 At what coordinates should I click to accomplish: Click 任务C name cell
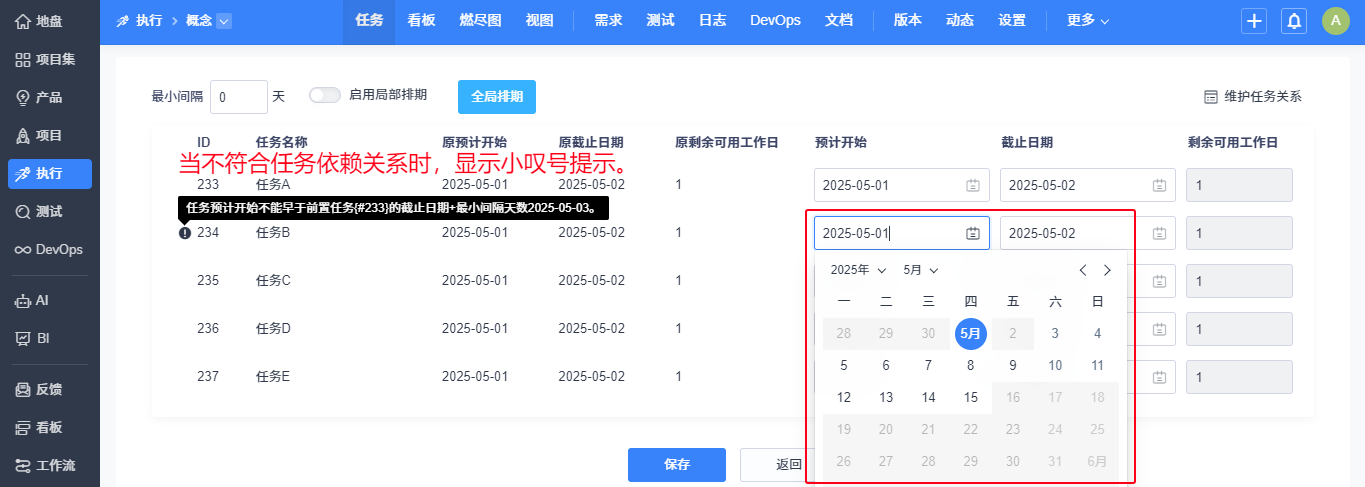tap(273, 281)
